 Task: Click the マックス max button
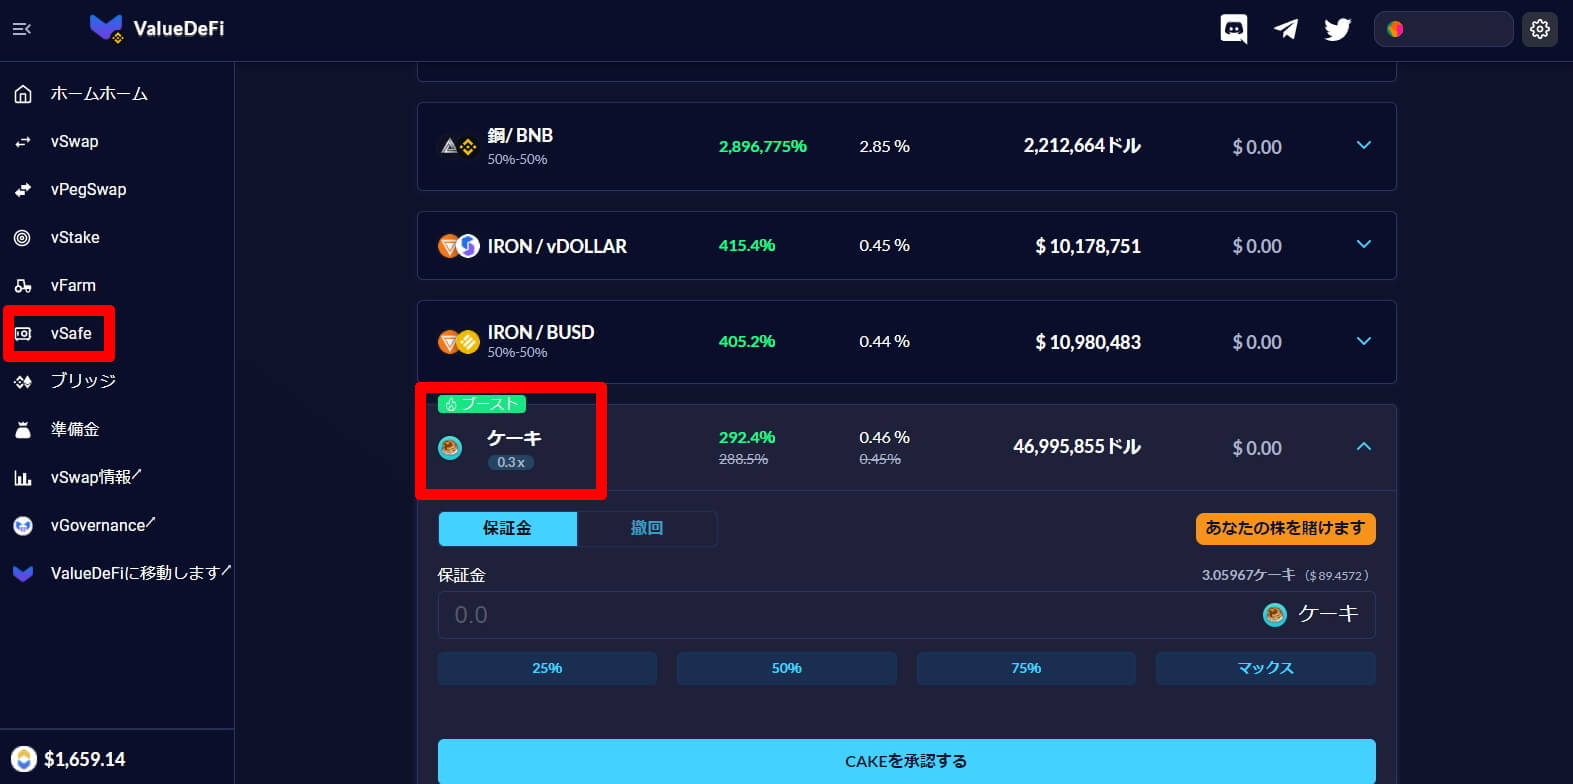pos(1265,668)
